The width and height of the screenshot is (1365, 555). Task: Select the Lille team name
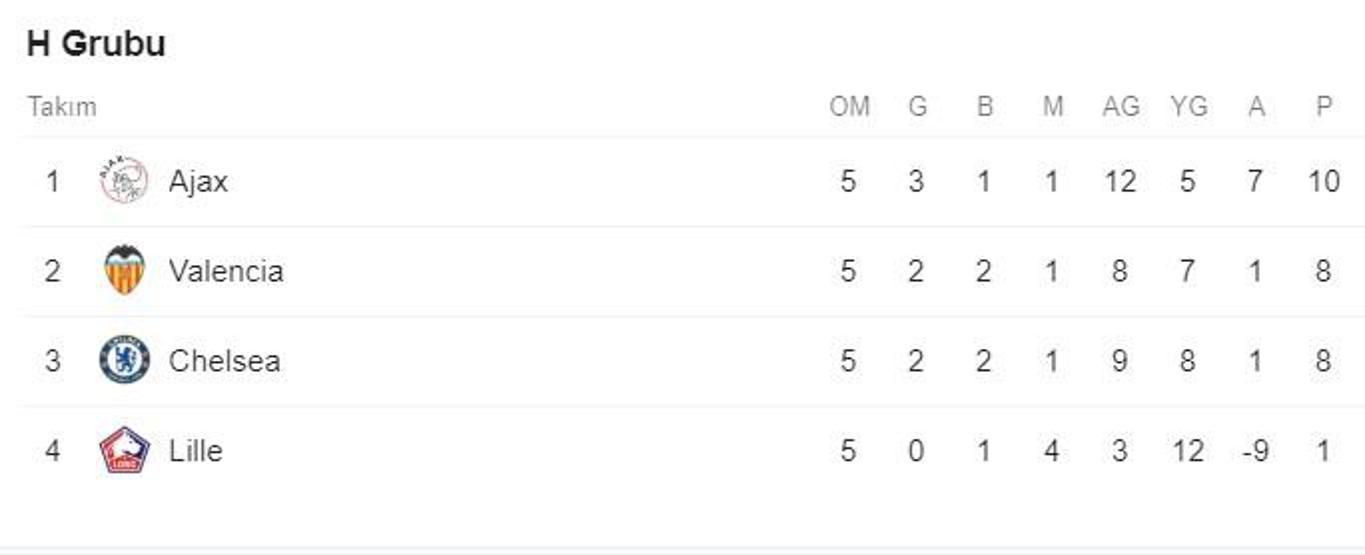click(x=195, y=451)
